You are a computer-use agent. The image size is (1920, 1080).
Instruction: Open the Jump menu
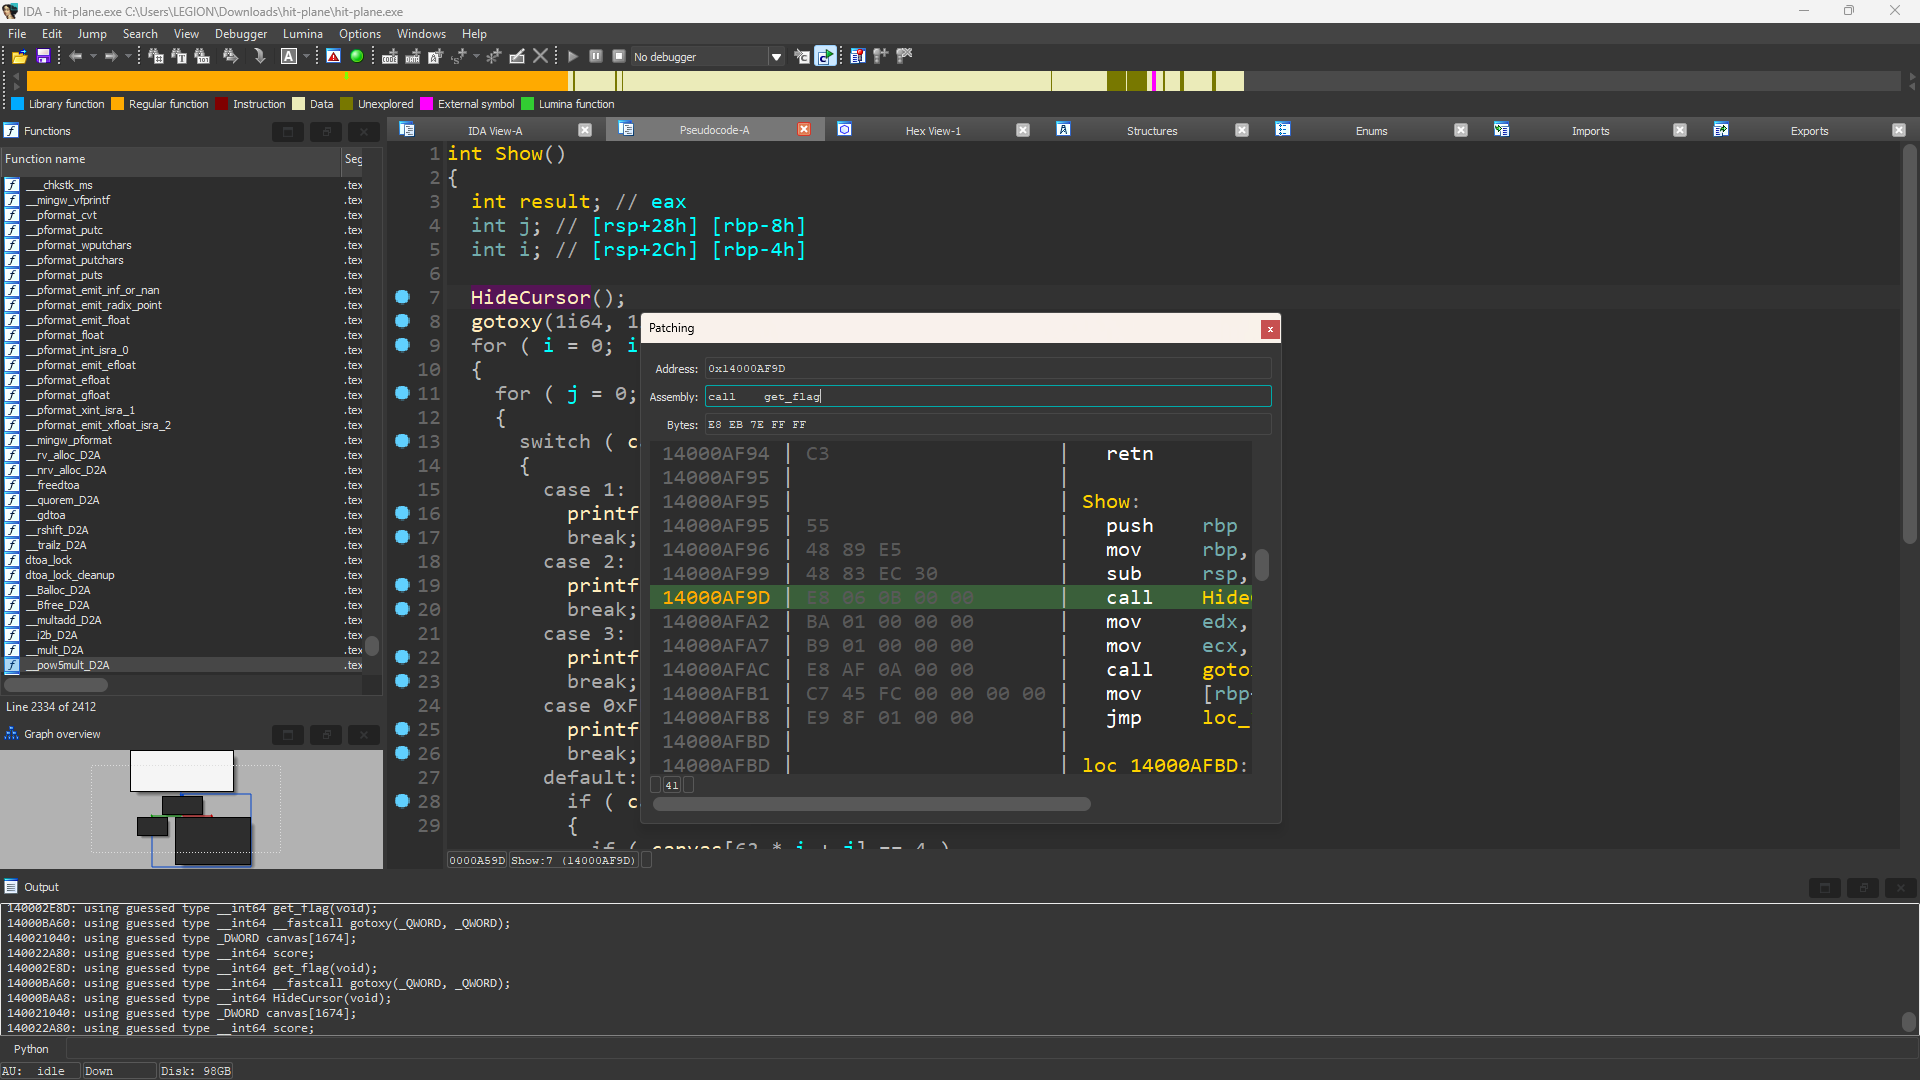click(92, 34)
